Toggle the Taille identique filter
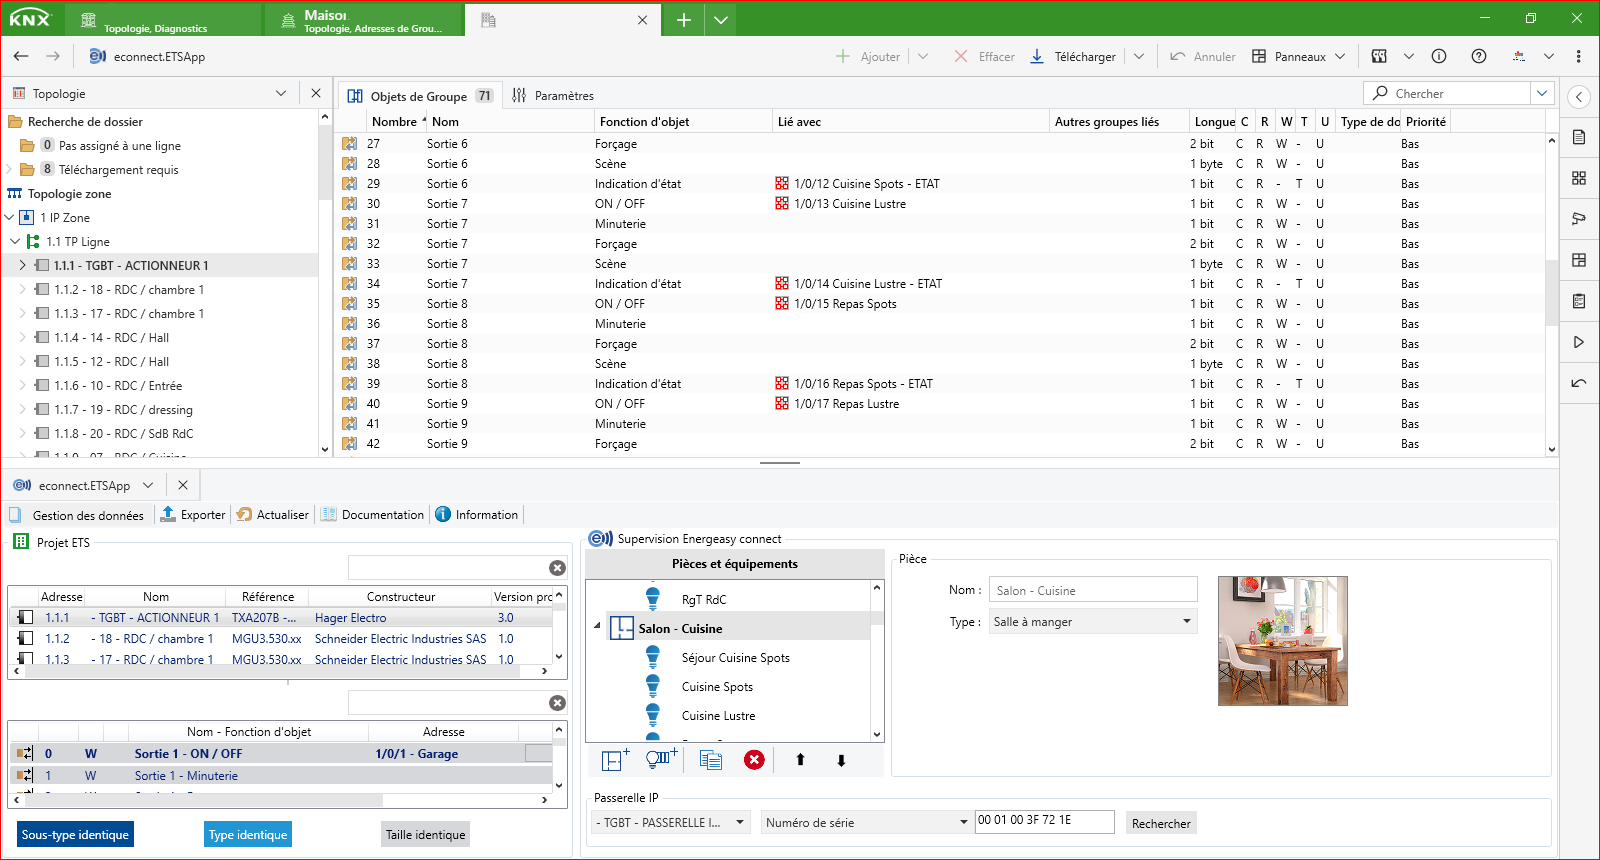The image size is (1600, 860). 425,835
